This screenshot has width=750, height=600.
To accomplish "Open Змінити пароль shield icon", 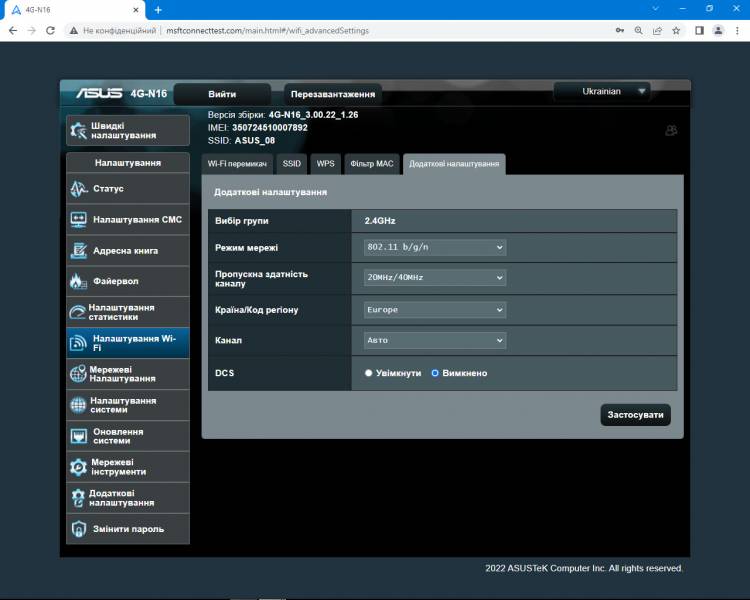I will (x=78, y=529).
